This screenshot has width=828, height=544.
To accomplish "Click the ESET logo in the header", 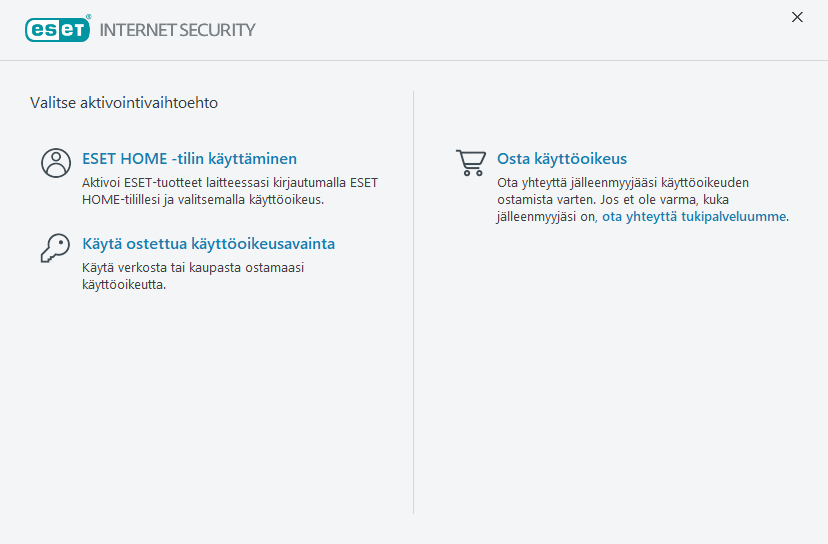I will click(57, 29).
